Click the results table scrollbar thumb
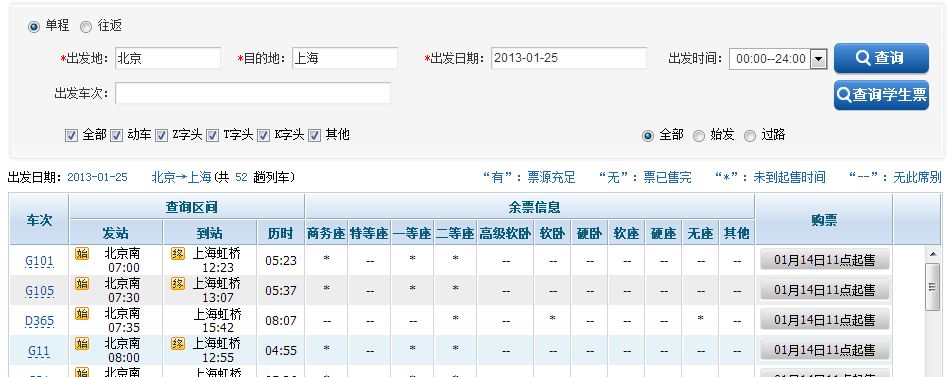This screenshot has width=949, height=377. (x=932, y=287)
